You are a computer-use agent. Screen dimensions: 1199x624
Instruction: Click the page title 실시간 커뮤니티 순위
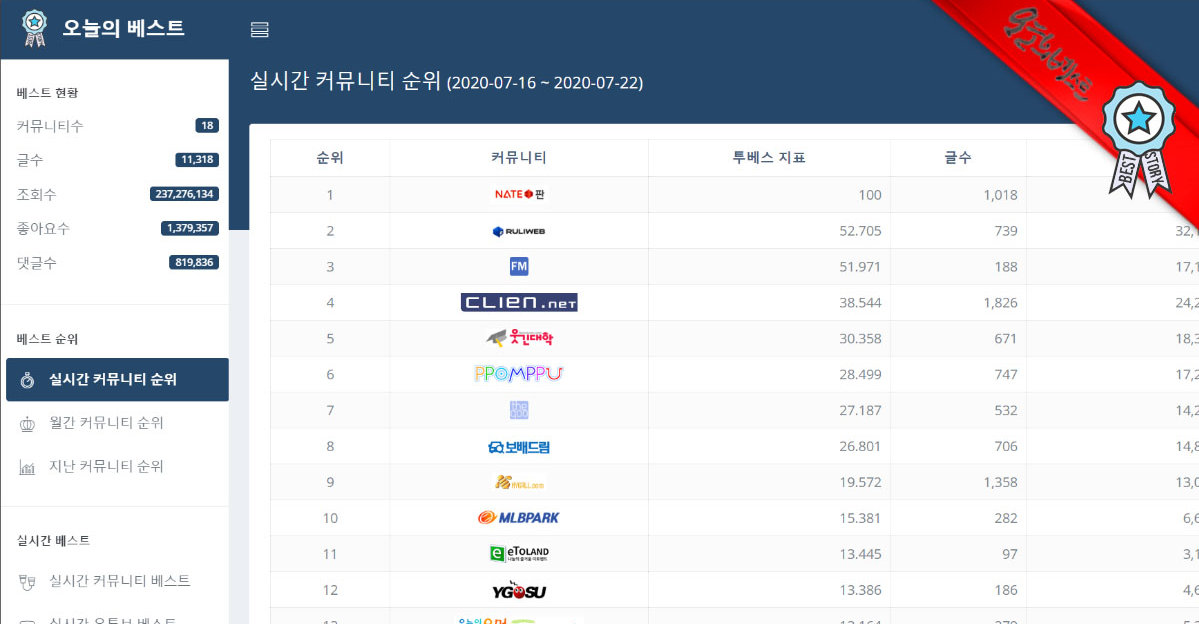pyautogui.click(x=346, y=80)
